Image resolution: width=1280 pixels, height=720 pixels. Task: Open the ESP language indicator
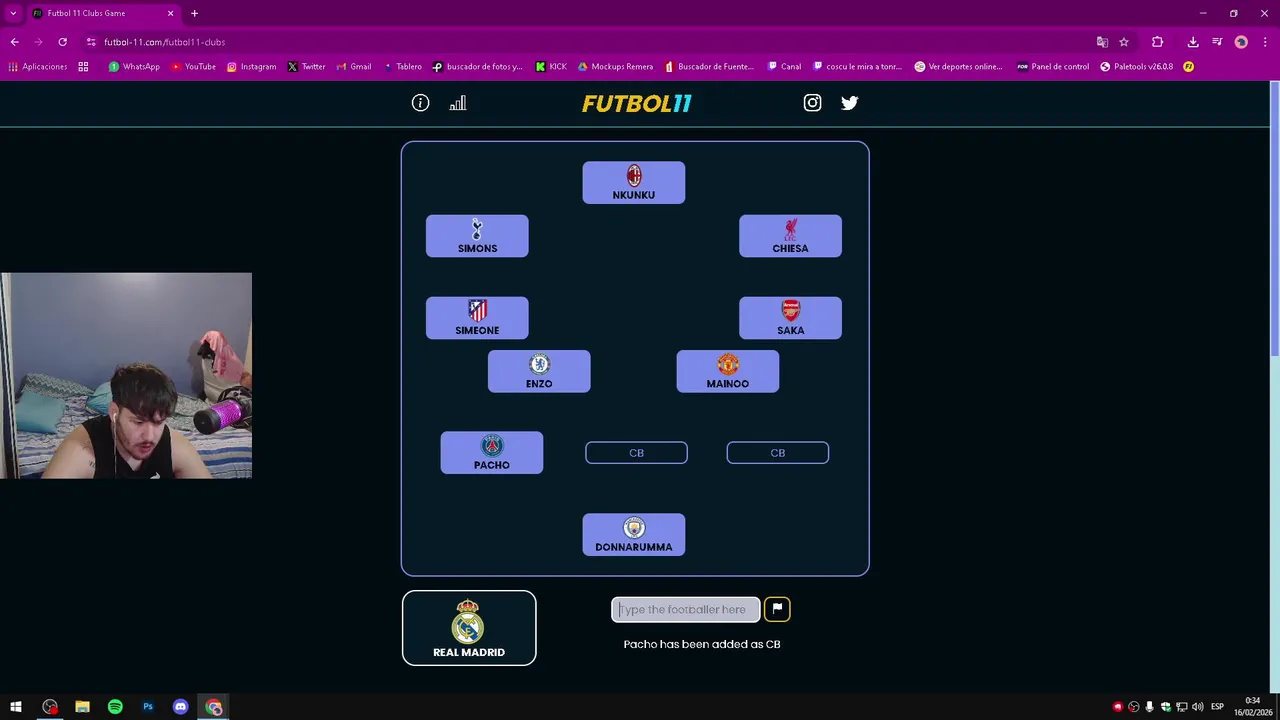[1217, 707]
